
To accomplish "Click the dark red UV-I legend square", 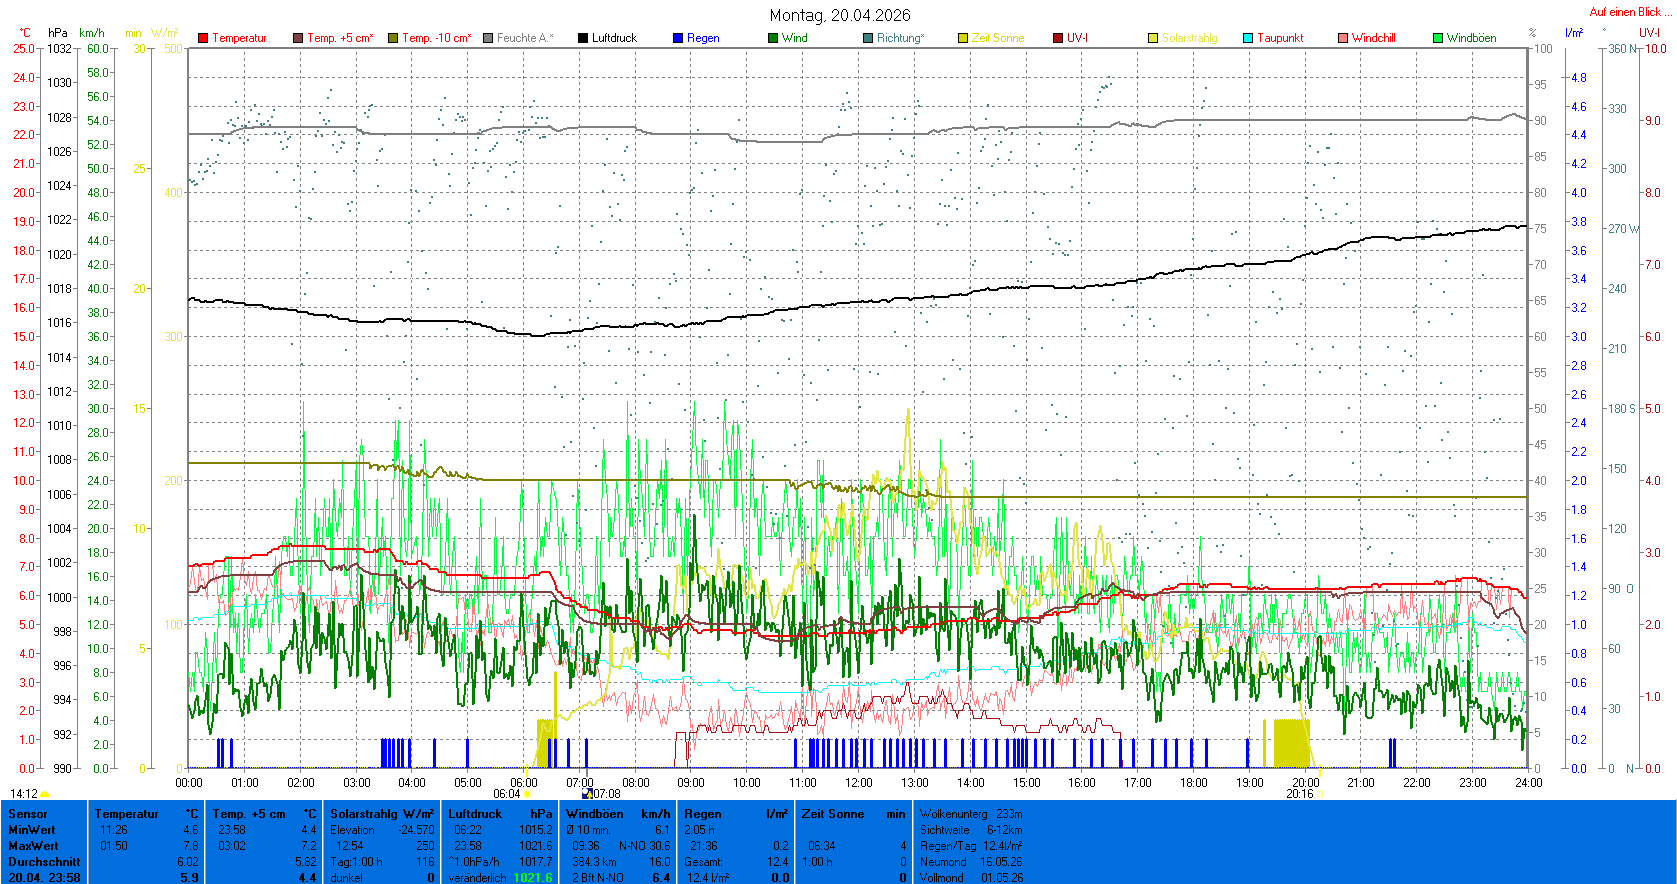I will pyautogui.click(x=1058, y=38).
